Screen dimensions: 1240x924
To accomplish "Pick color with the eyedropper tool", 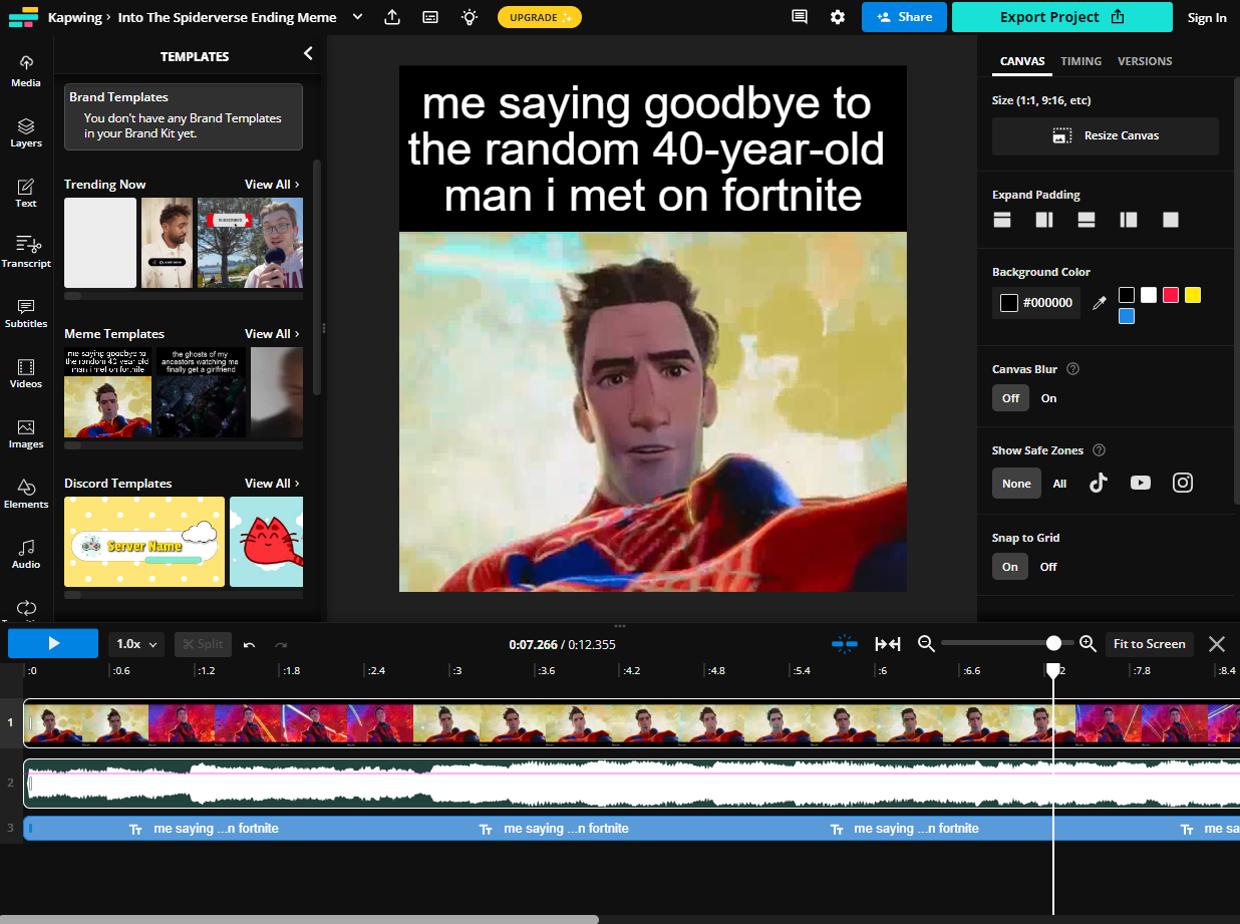I will (1099, 303).
